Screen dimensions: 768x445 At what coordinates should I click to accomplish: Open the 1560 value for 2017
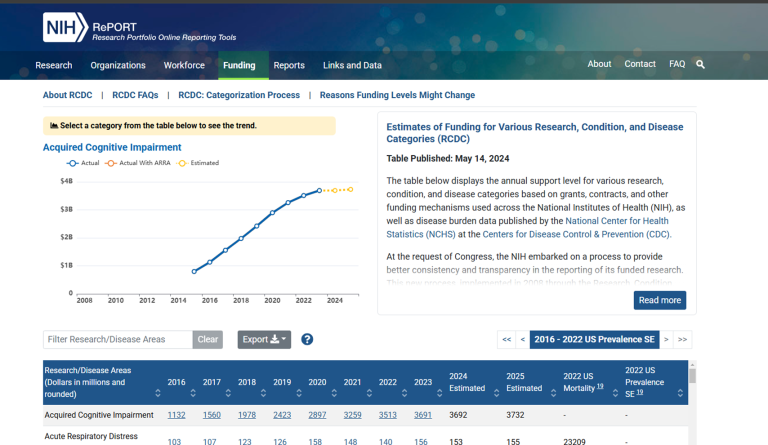point(212,415)
